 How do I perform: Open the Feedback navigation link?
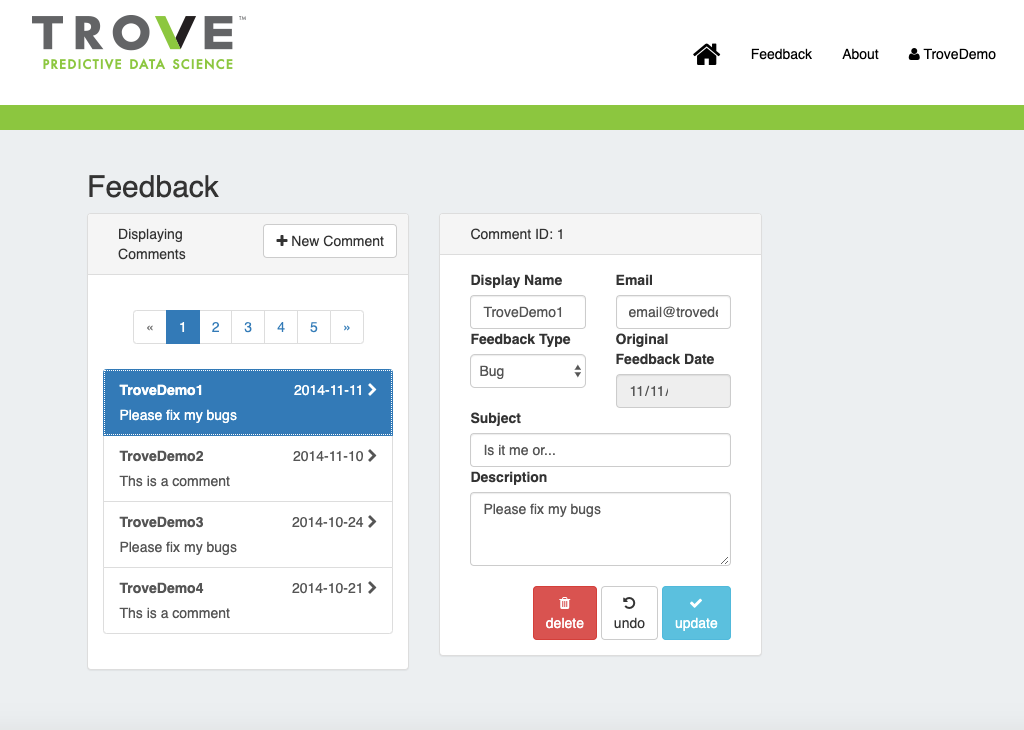click(x=781, y=54)
